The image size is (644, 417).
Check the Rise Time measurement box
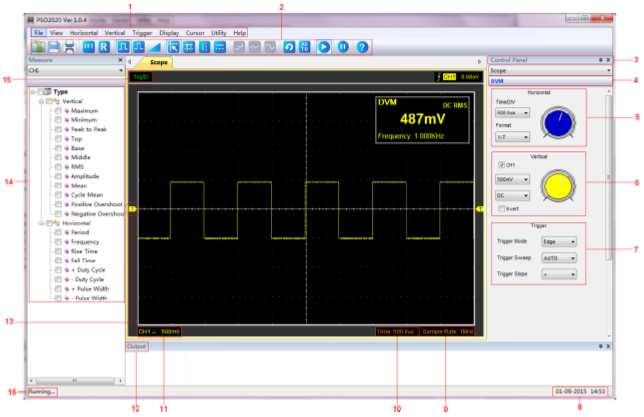tap(58, 251)
